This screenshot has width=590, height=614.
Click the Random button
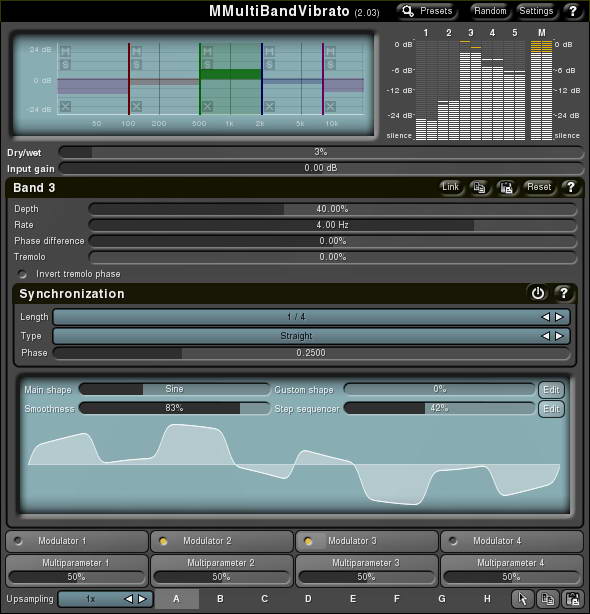point(490,11)
